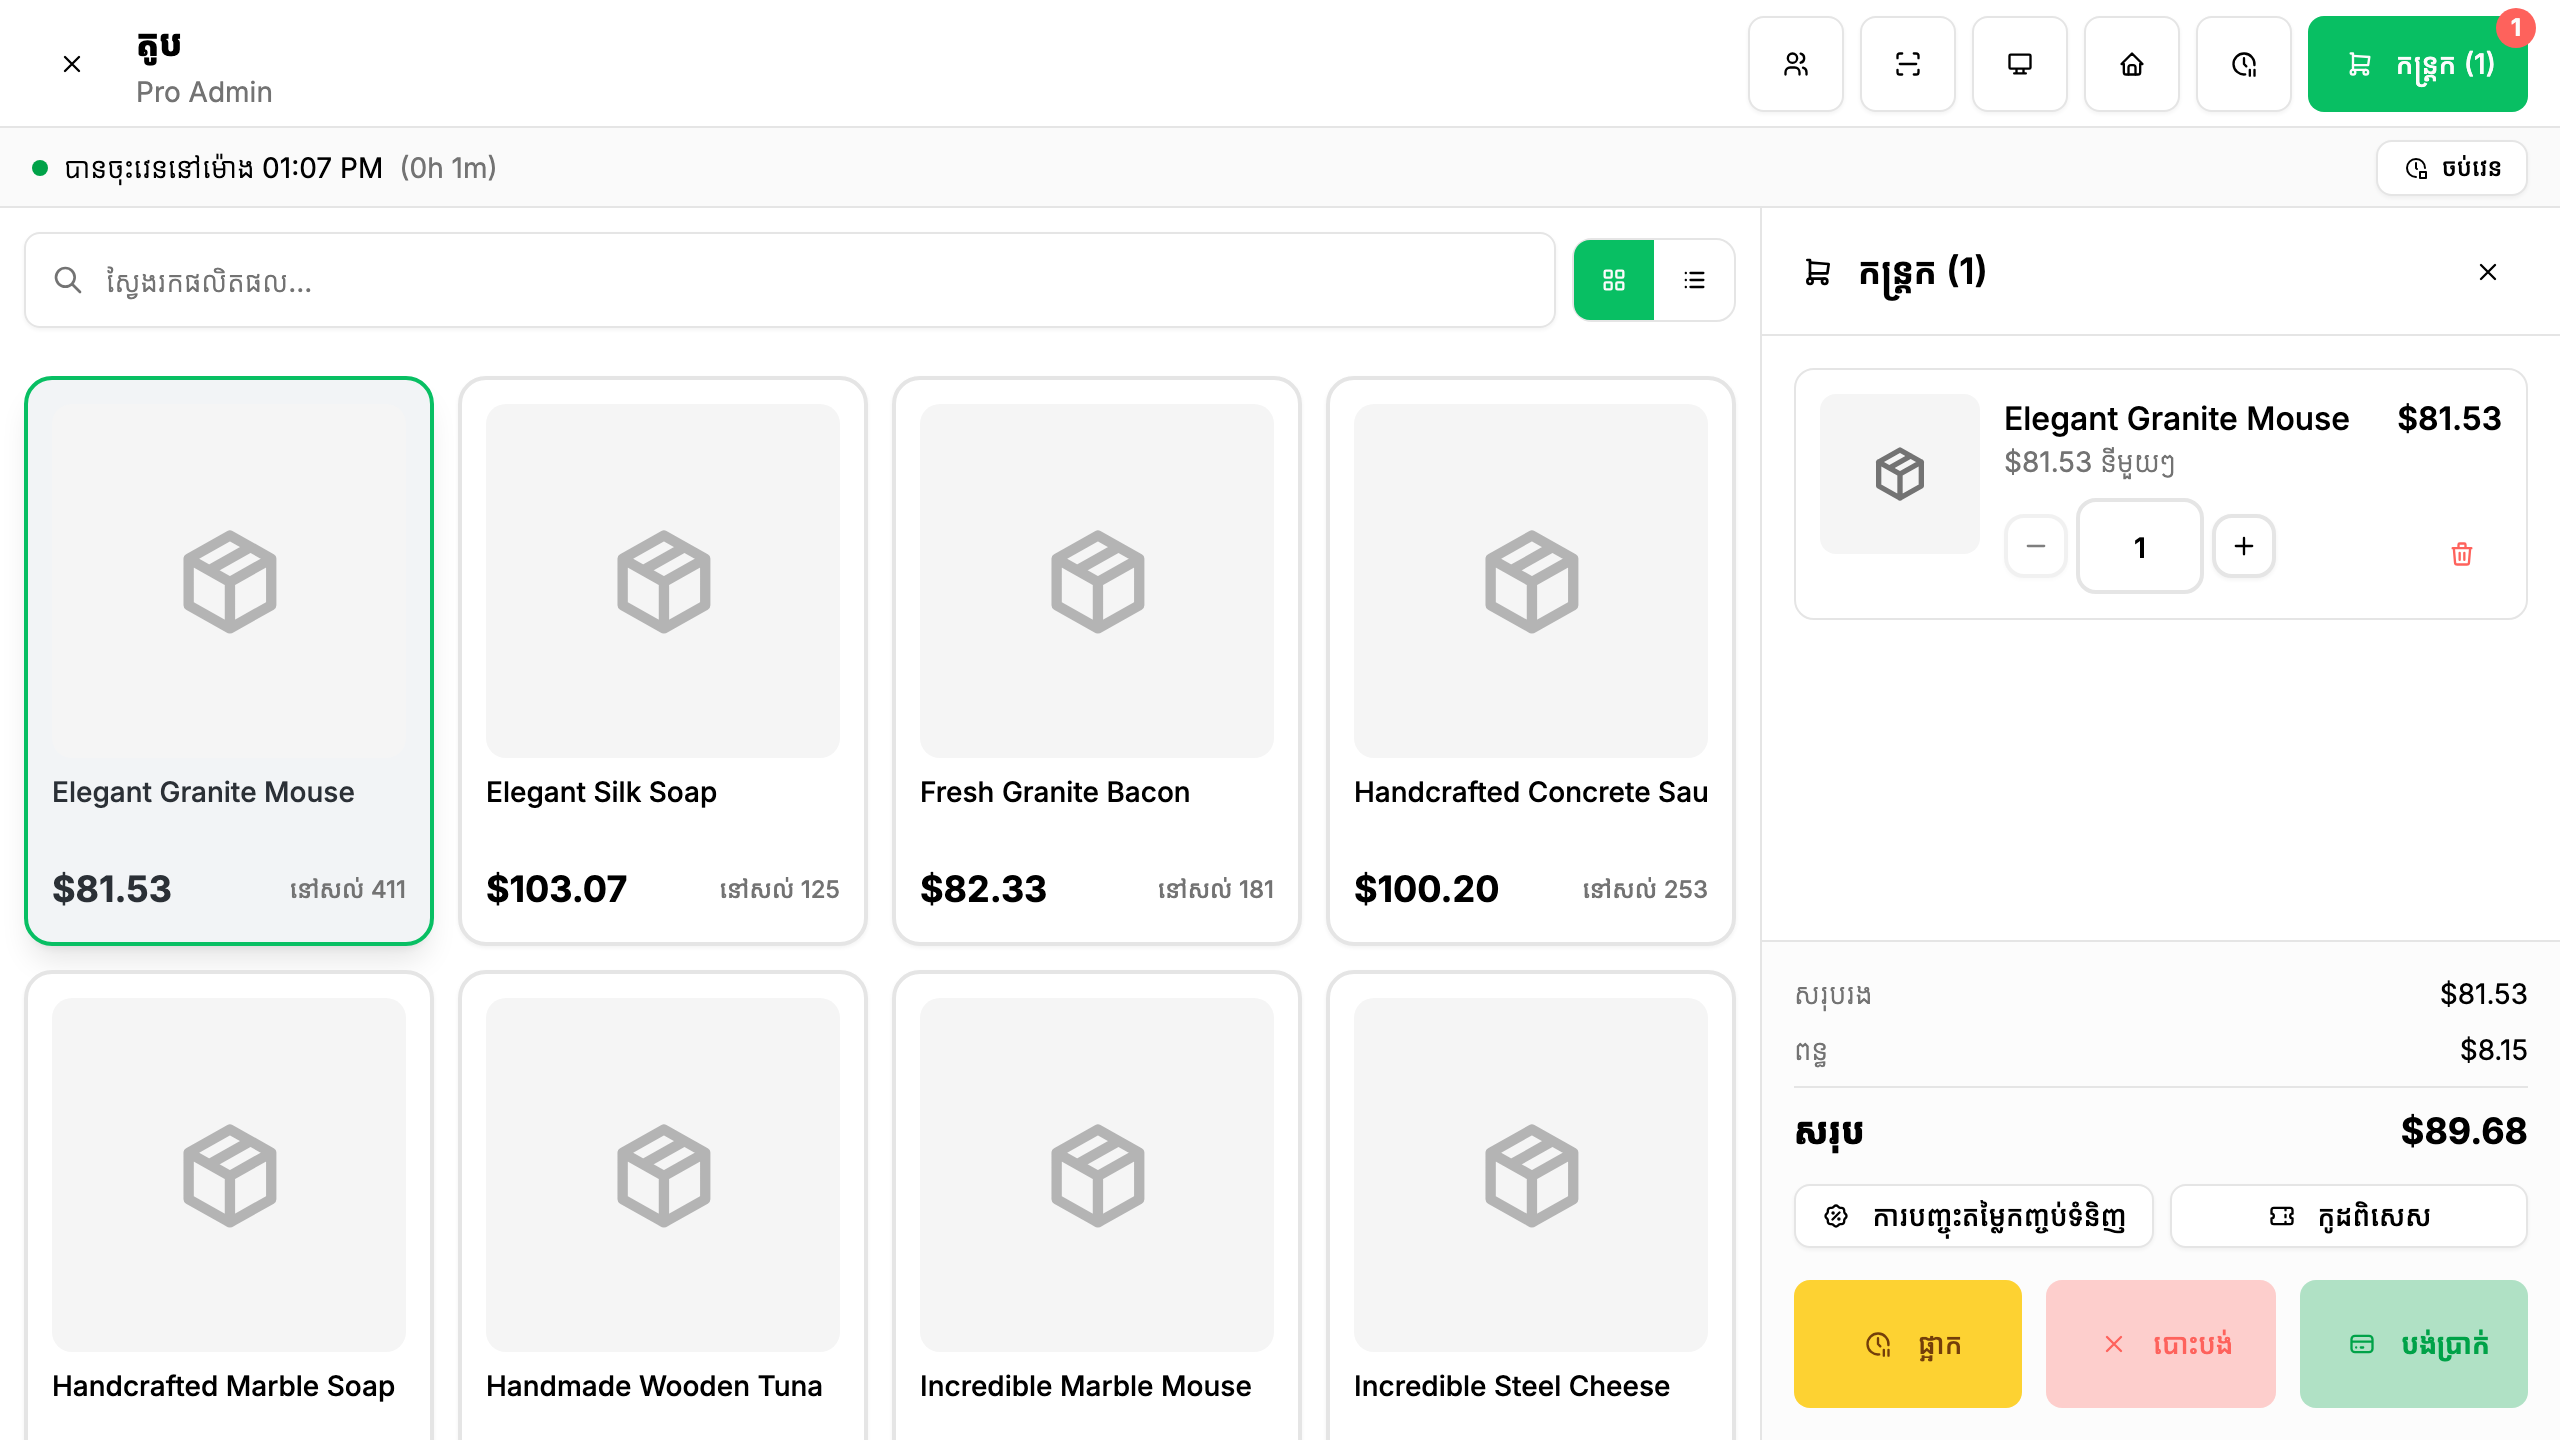Click the cart item thumbnail image

[x=1900, y=474]
